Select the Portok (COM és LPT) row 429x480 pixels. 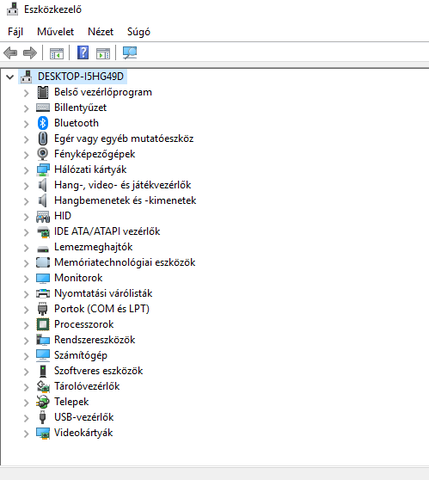(x=102, y=309)
